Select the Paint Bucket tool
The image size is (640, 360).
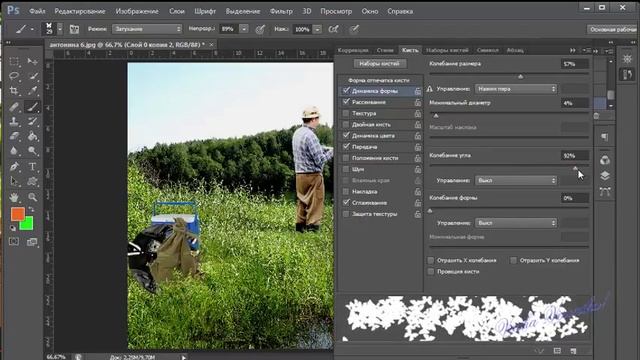(32, 136)
